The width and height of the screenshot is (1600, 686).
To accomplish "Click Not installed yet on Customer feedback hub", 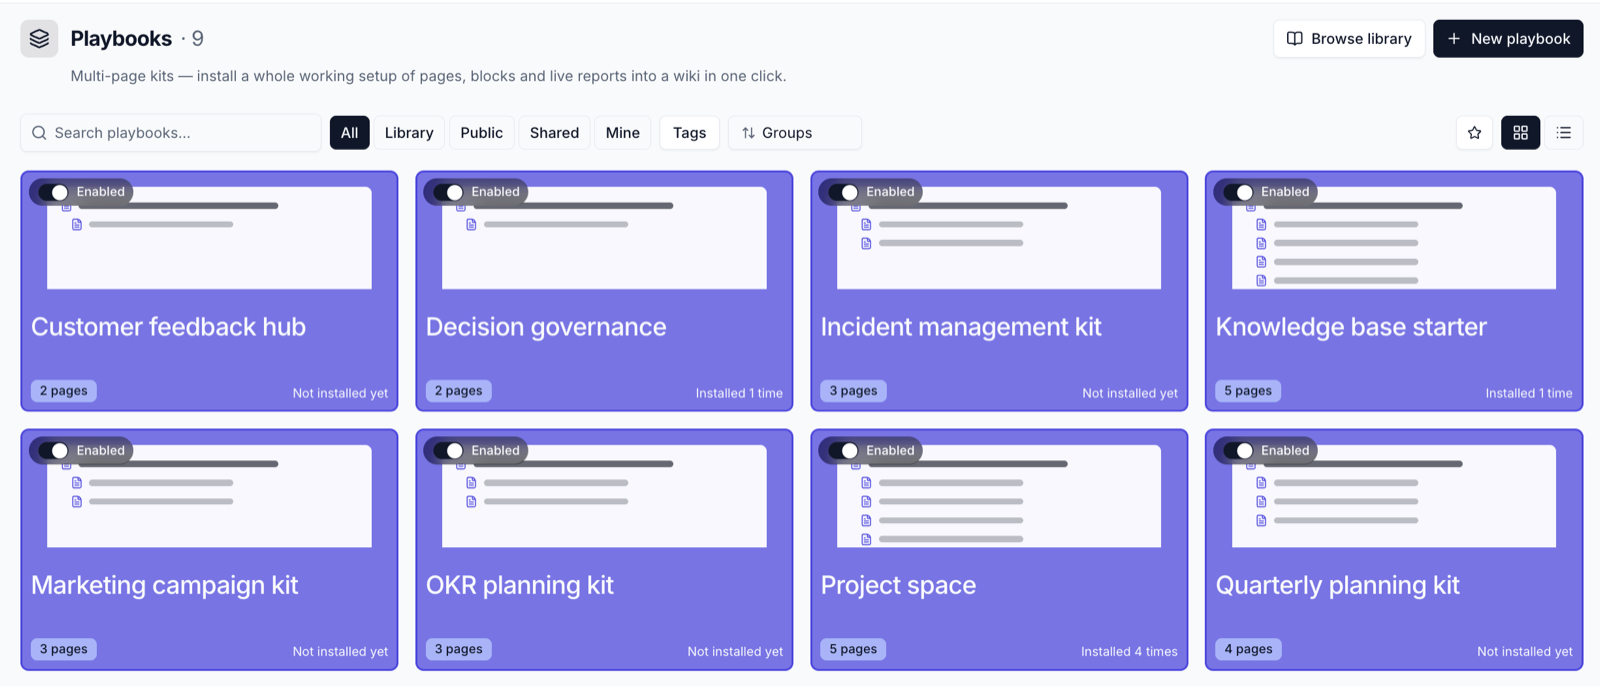I will (340, 394).
